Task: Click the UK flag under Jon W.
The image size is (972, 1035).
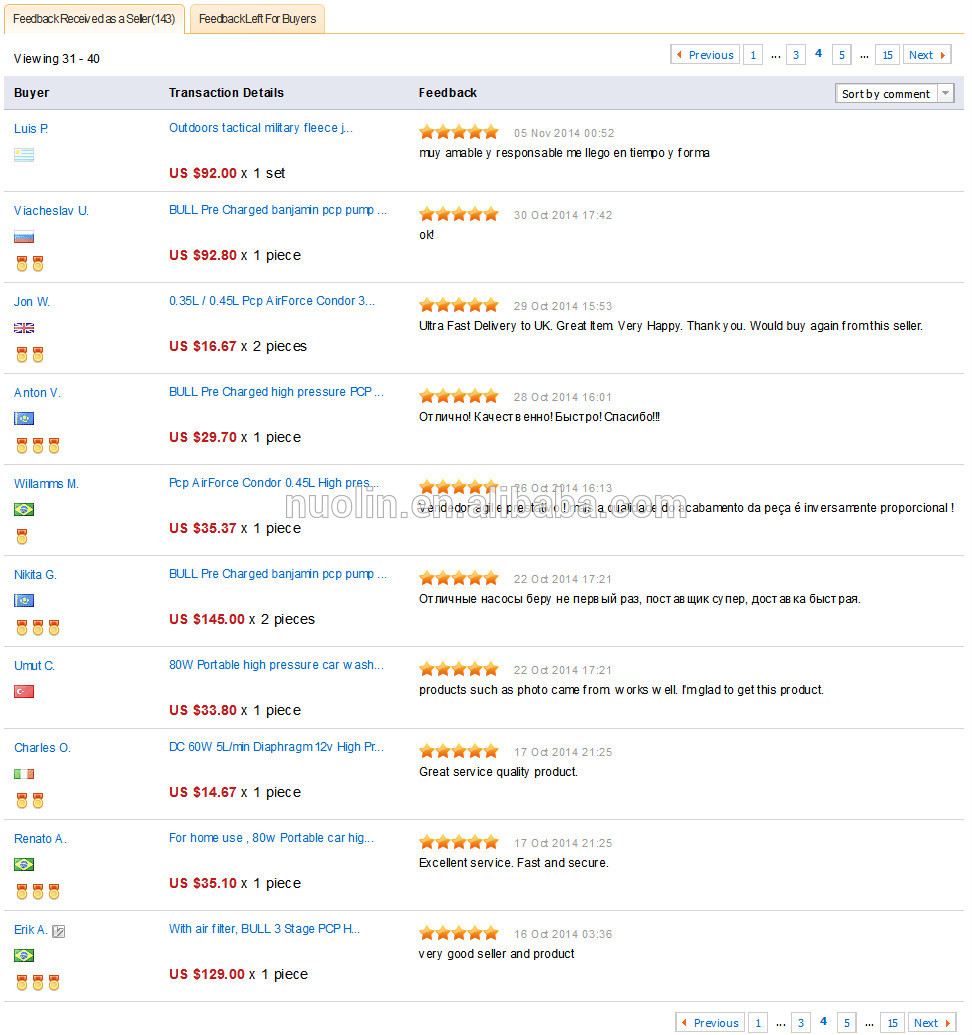Action: click(x=24, y=328)
